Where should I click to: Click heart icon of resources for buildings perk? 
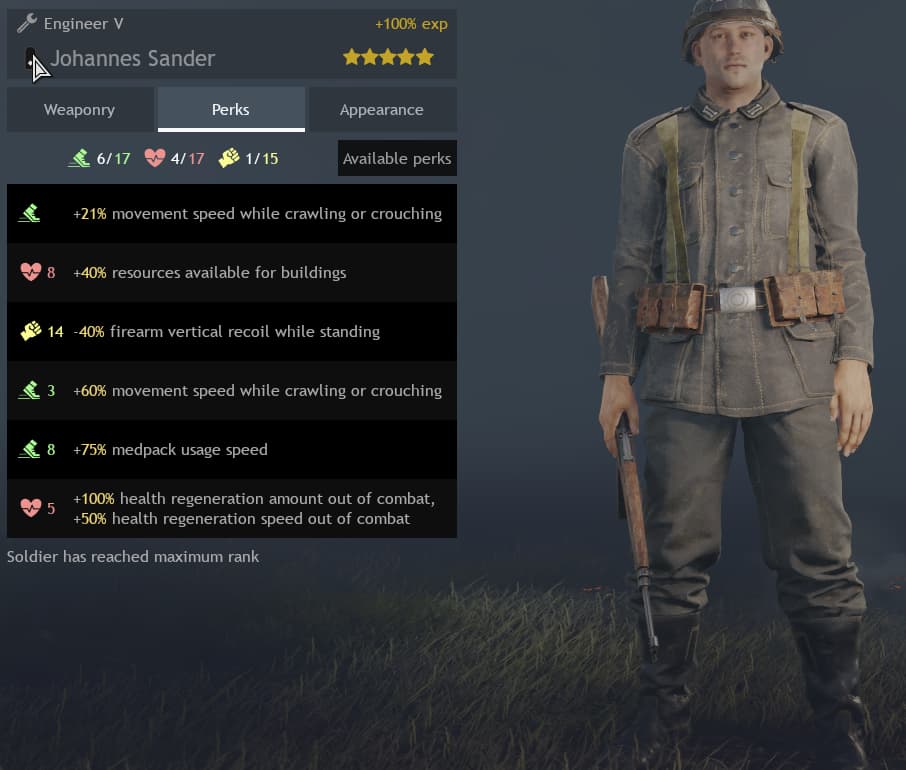pos(31,272)
